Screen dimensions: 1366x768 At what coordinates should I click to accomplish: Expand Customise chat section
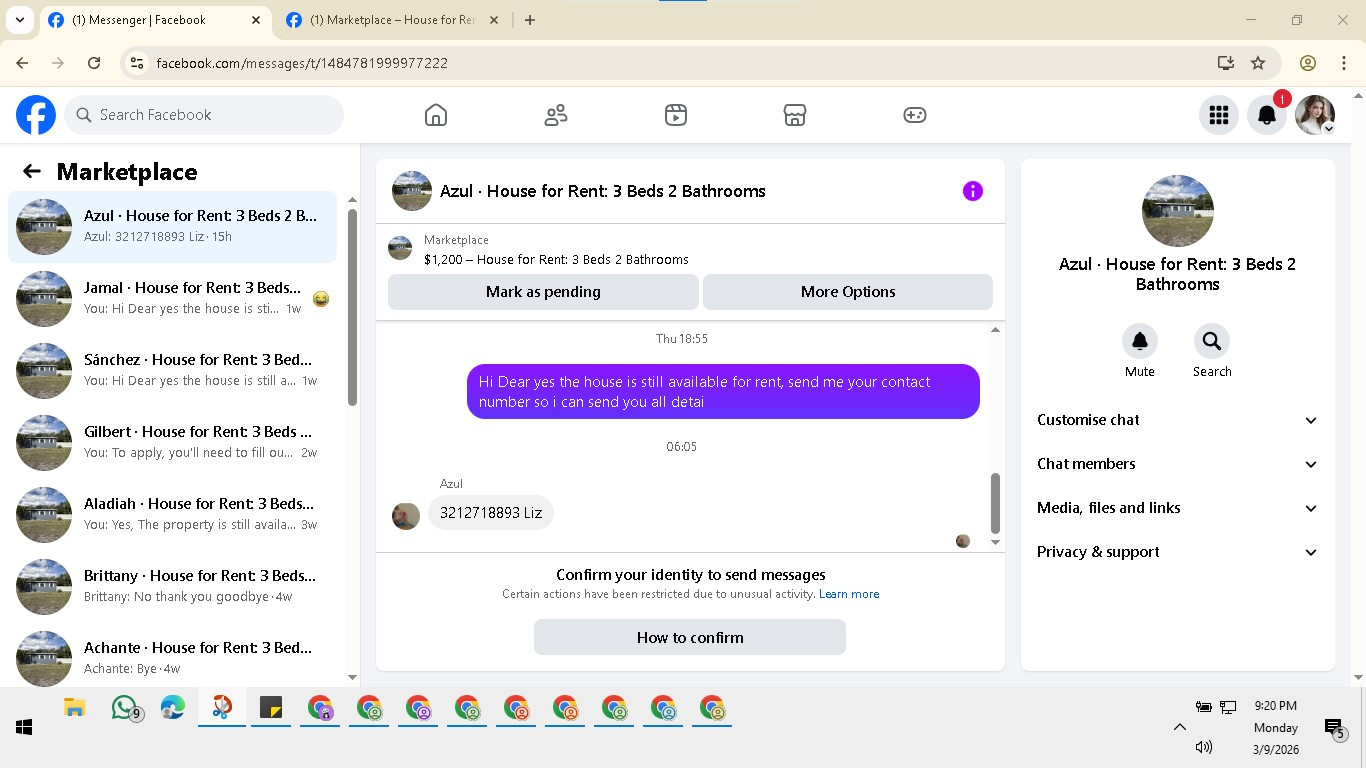[1177, 420]
